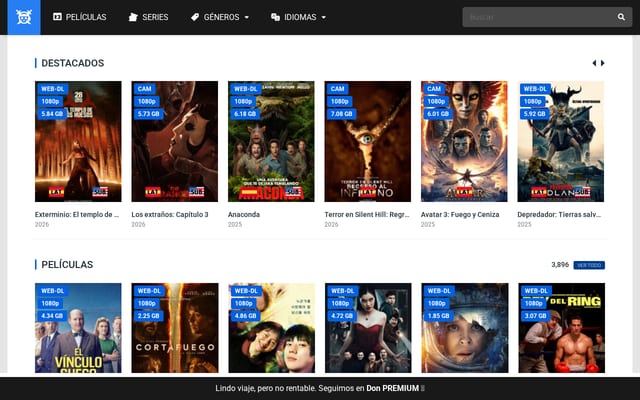Screen dimensions: 640x400
Task: Click the Anaconda title link
Action: pos(244,214)
